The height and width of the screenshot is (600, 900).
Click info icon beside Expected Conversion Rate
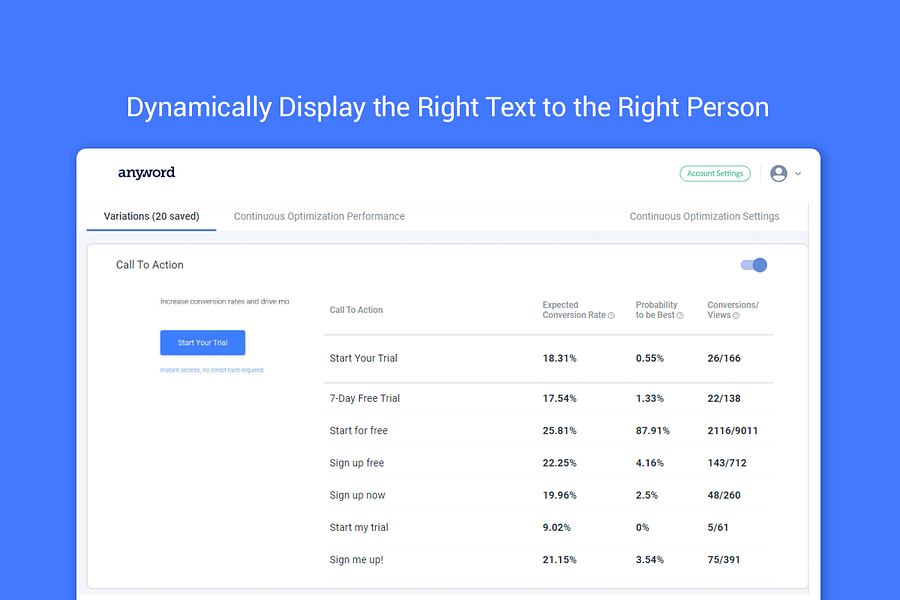[x=611, y=315]
